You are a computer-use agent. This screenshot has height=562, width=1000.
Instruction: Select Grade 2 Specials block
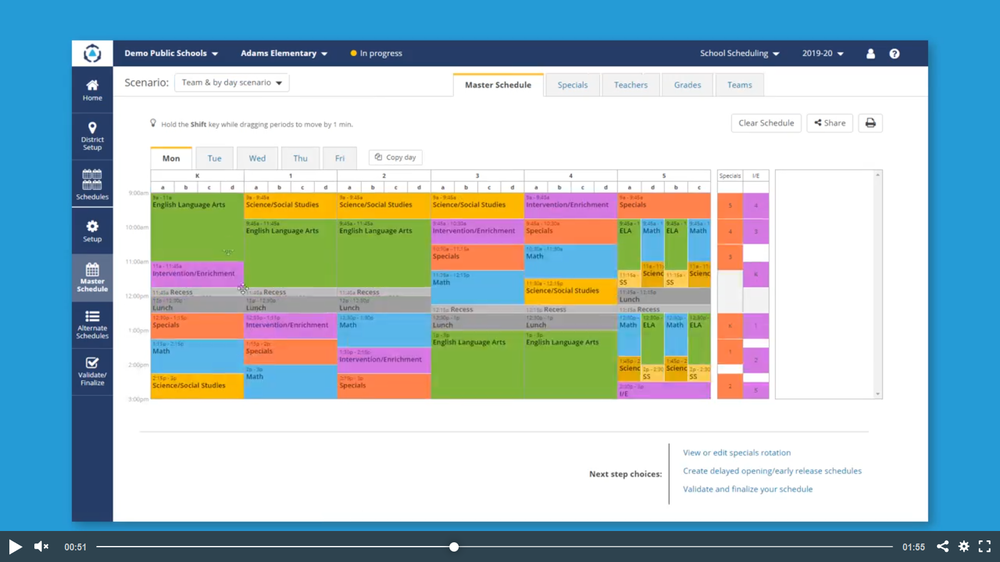point(384,386)
